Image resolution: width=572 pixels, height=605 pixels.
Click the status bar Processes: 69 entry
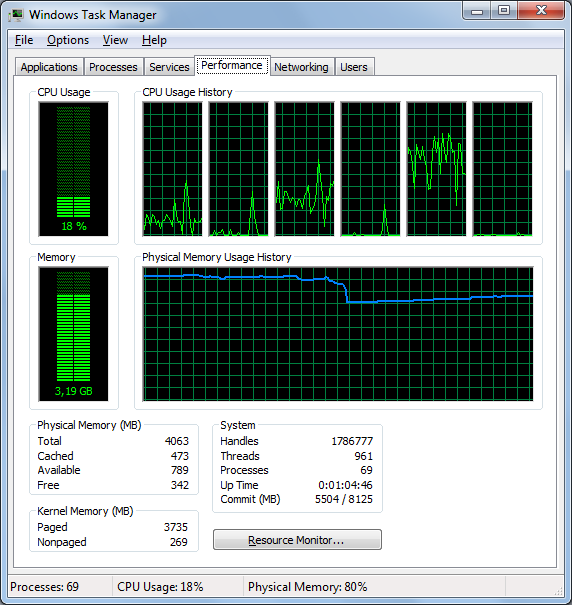point(44,587)
